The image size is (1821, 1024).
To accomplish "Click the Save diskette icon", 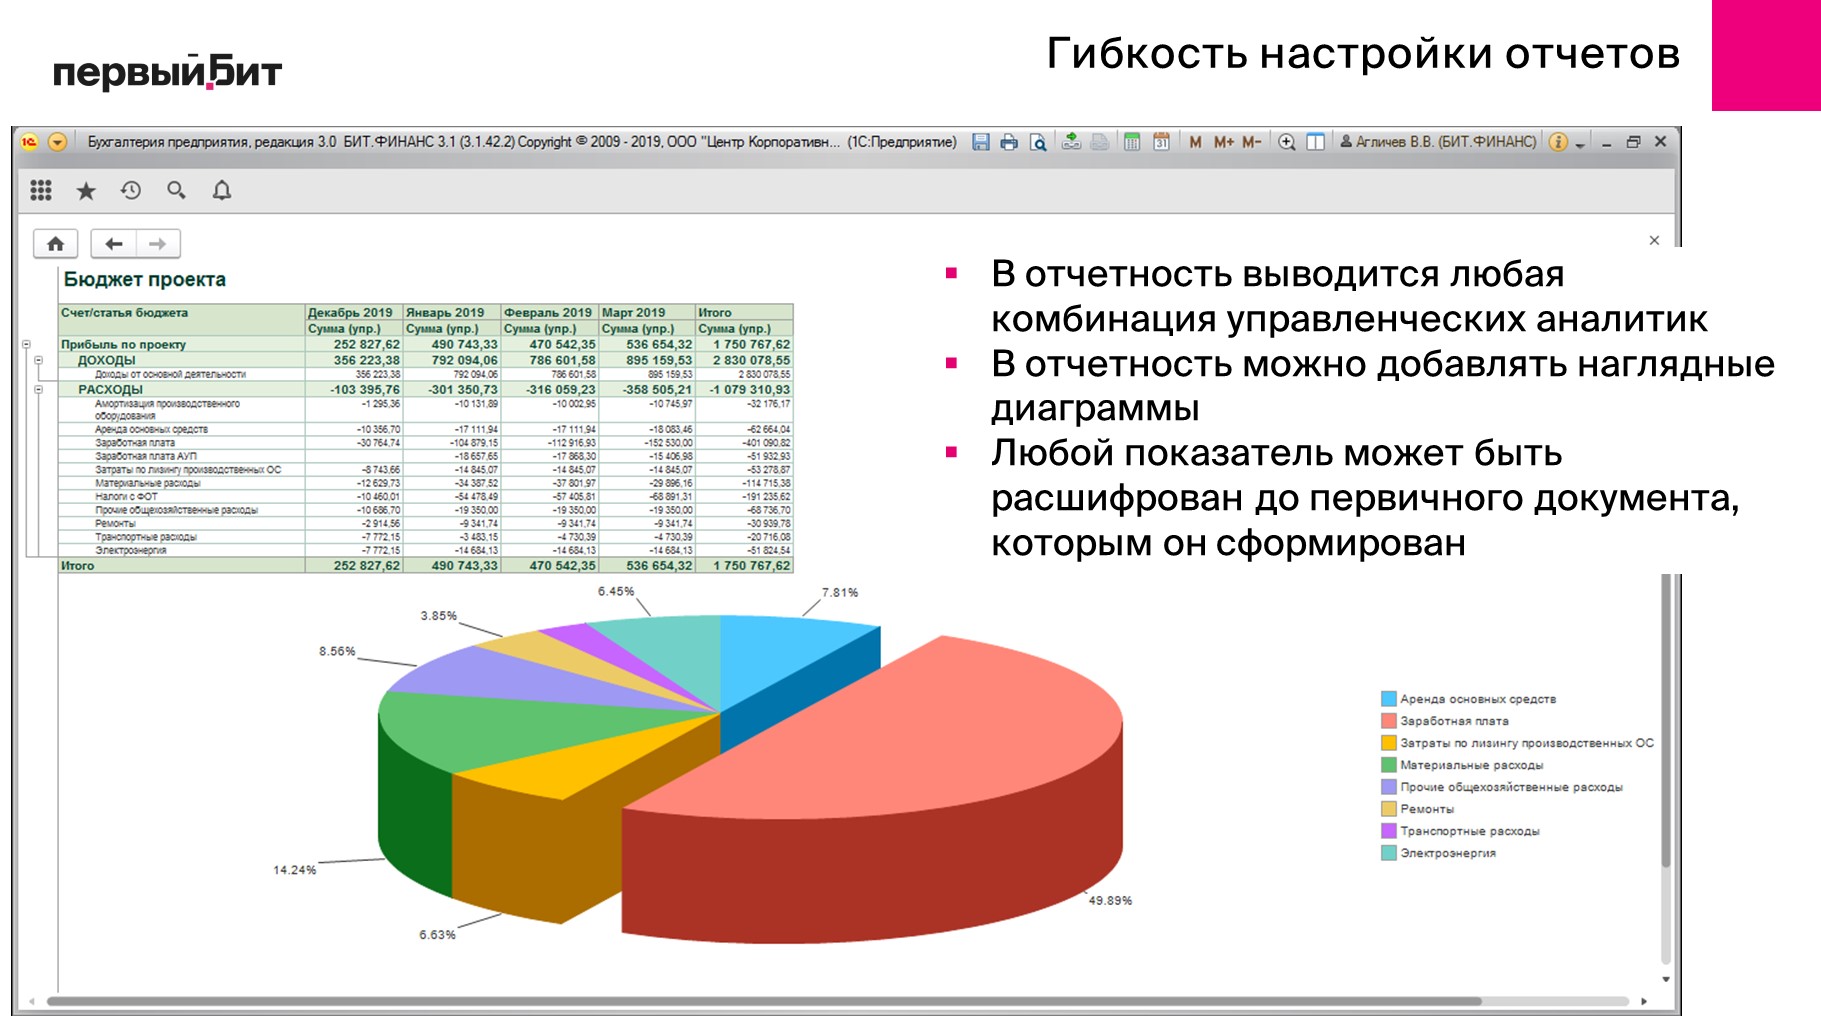I will point(981,142).
